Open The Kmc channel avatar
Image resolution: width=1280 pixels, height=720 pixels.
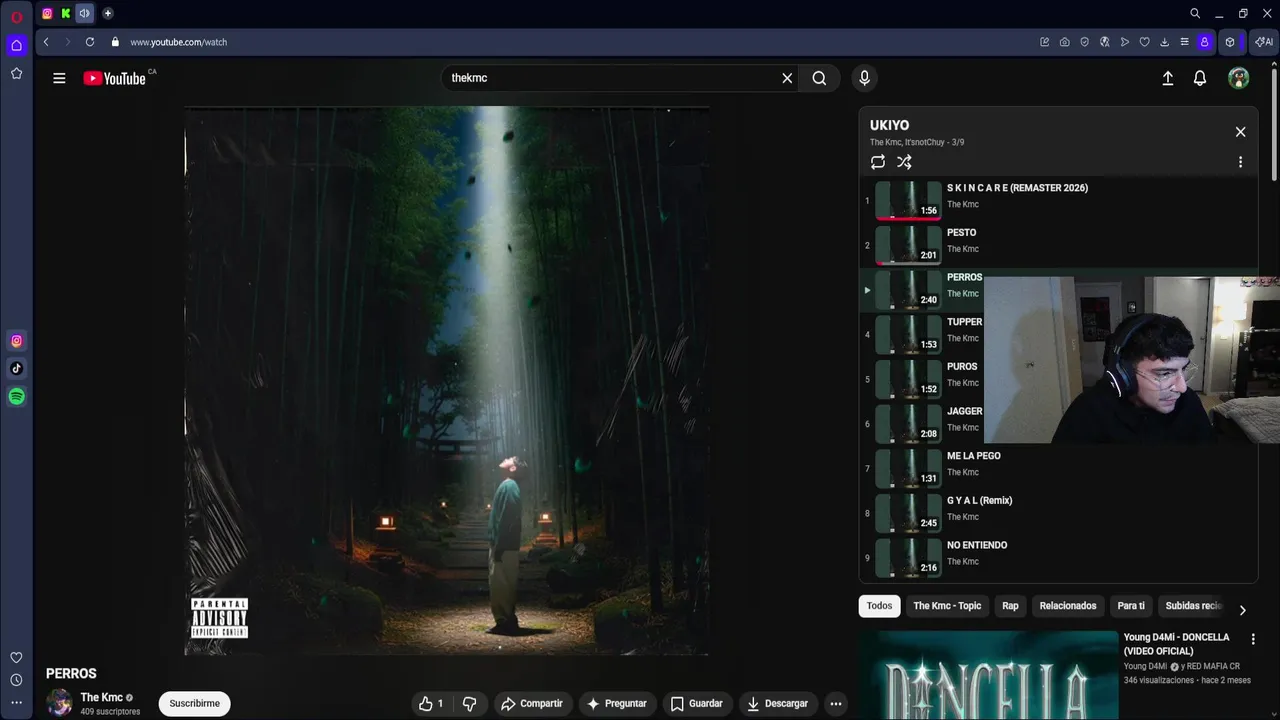tap(59, 703)
